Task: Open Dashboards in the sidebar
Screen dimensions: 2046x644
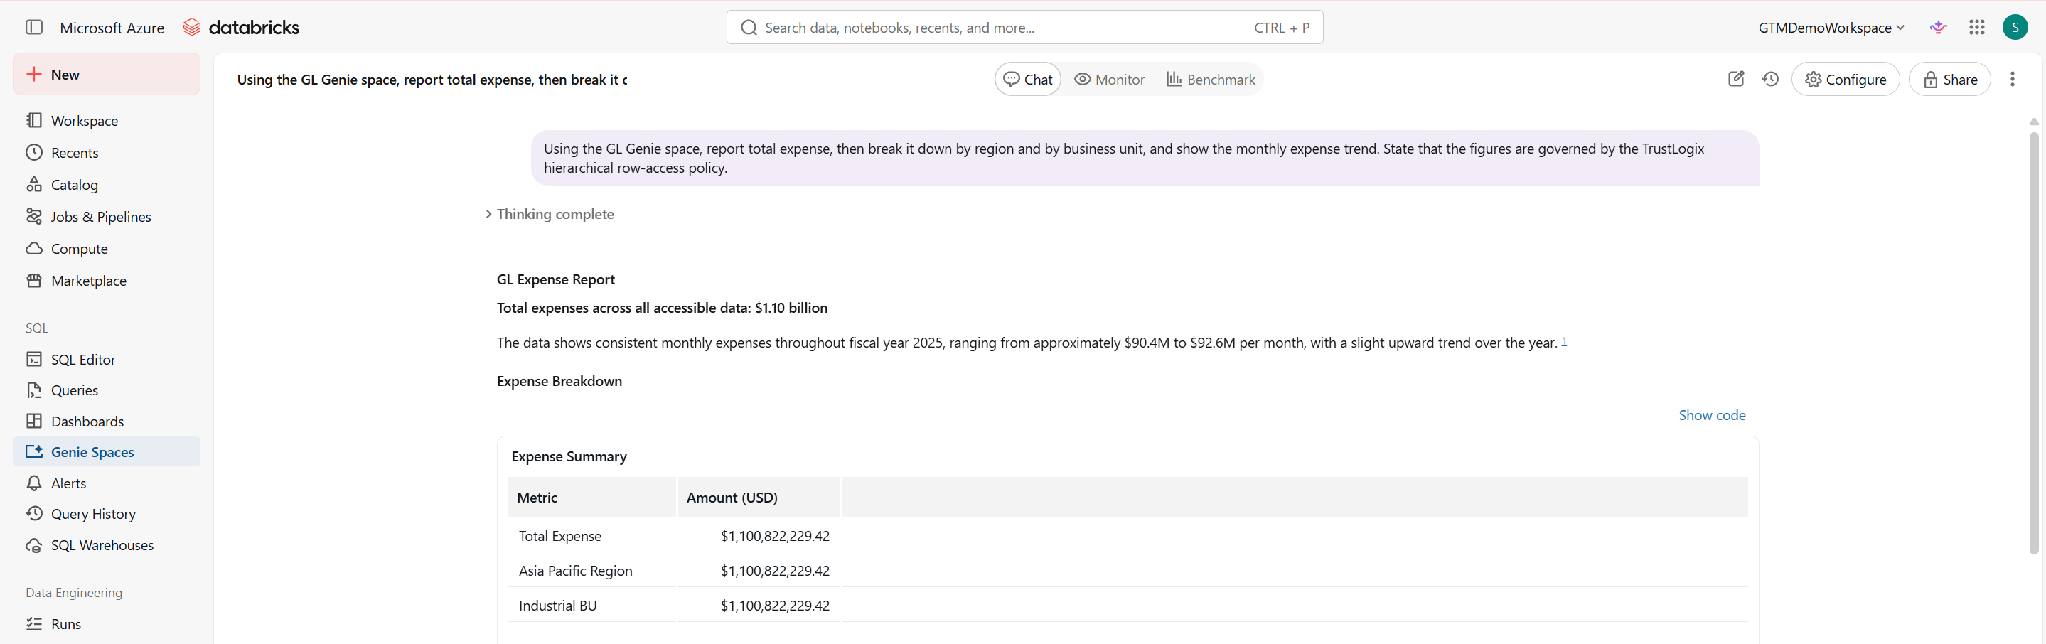Action: coord(107,421)
